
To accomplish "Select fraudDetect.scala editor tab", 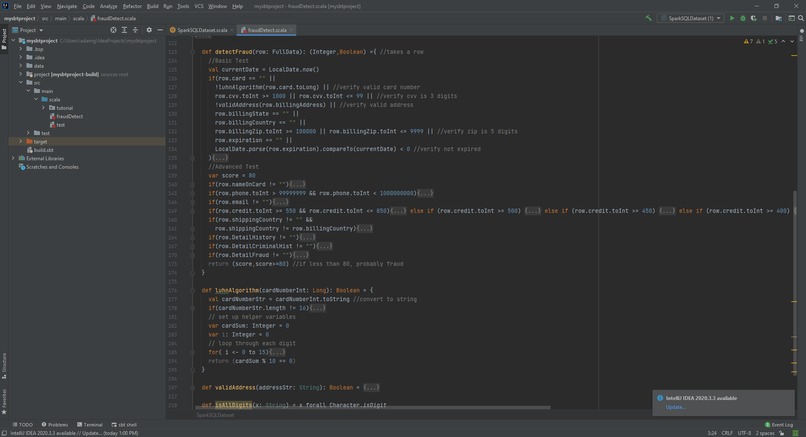I will point(267,30).
